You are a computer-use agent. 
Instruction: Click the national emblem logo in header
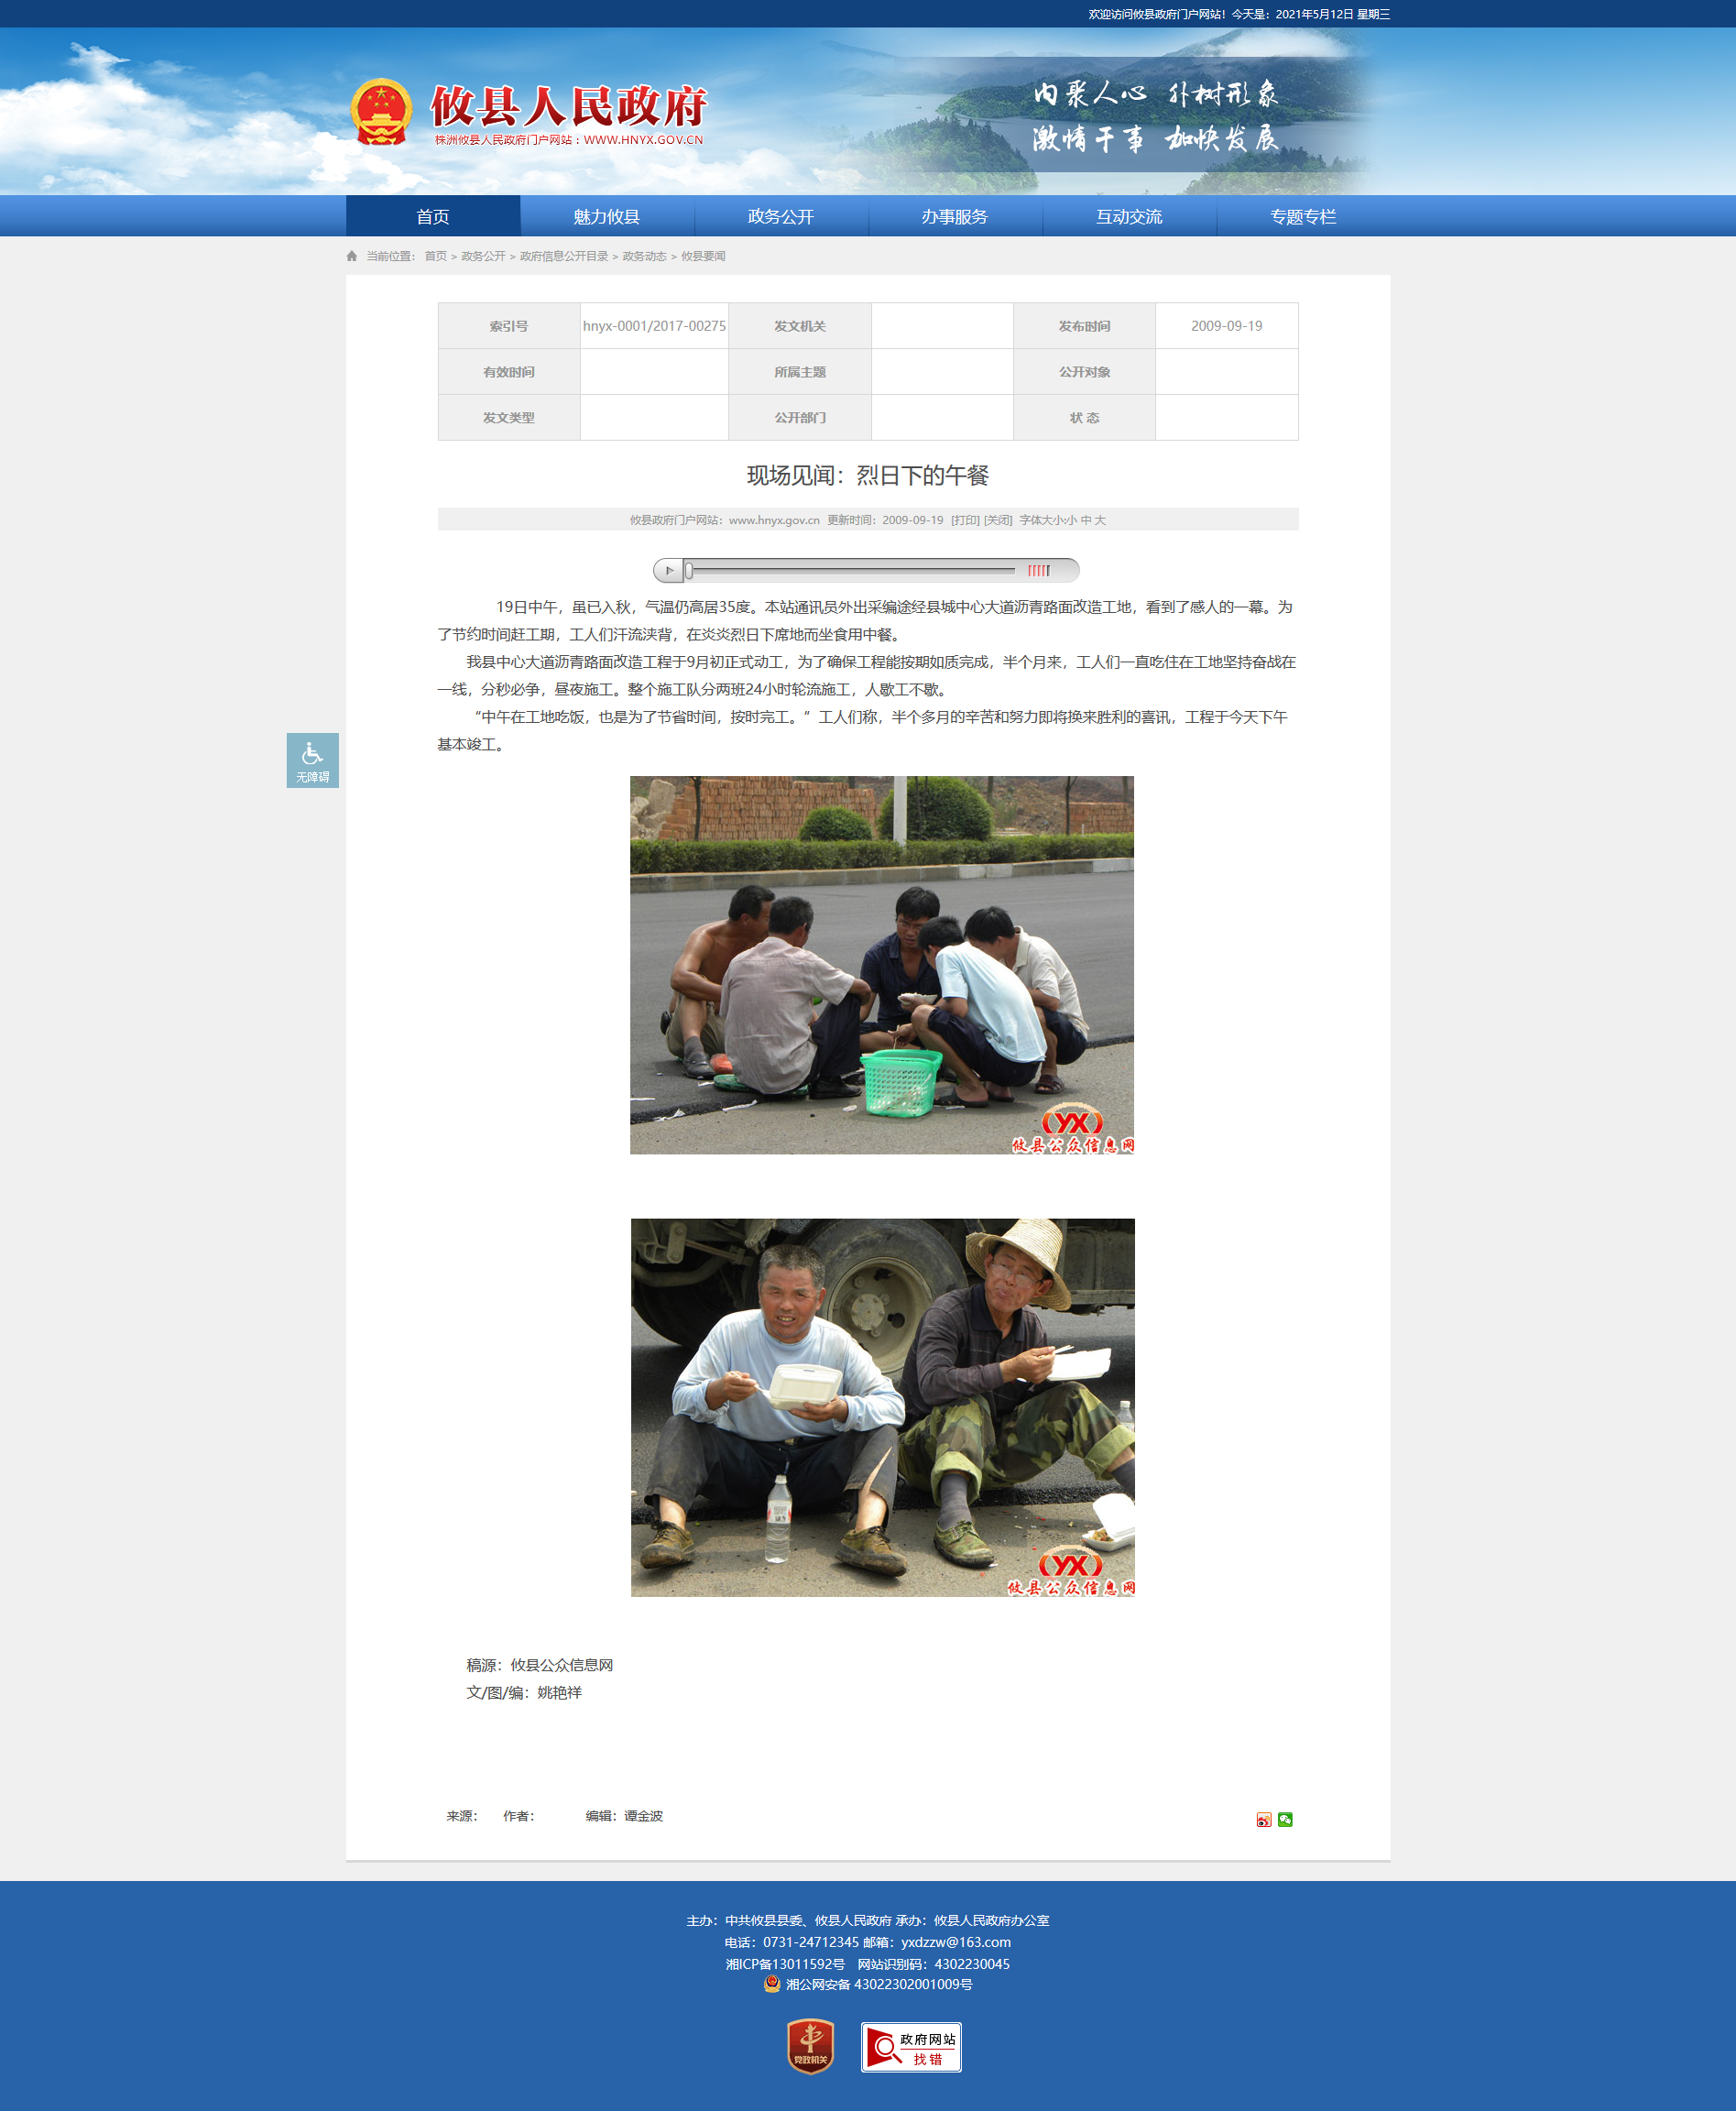coord(381,112)
